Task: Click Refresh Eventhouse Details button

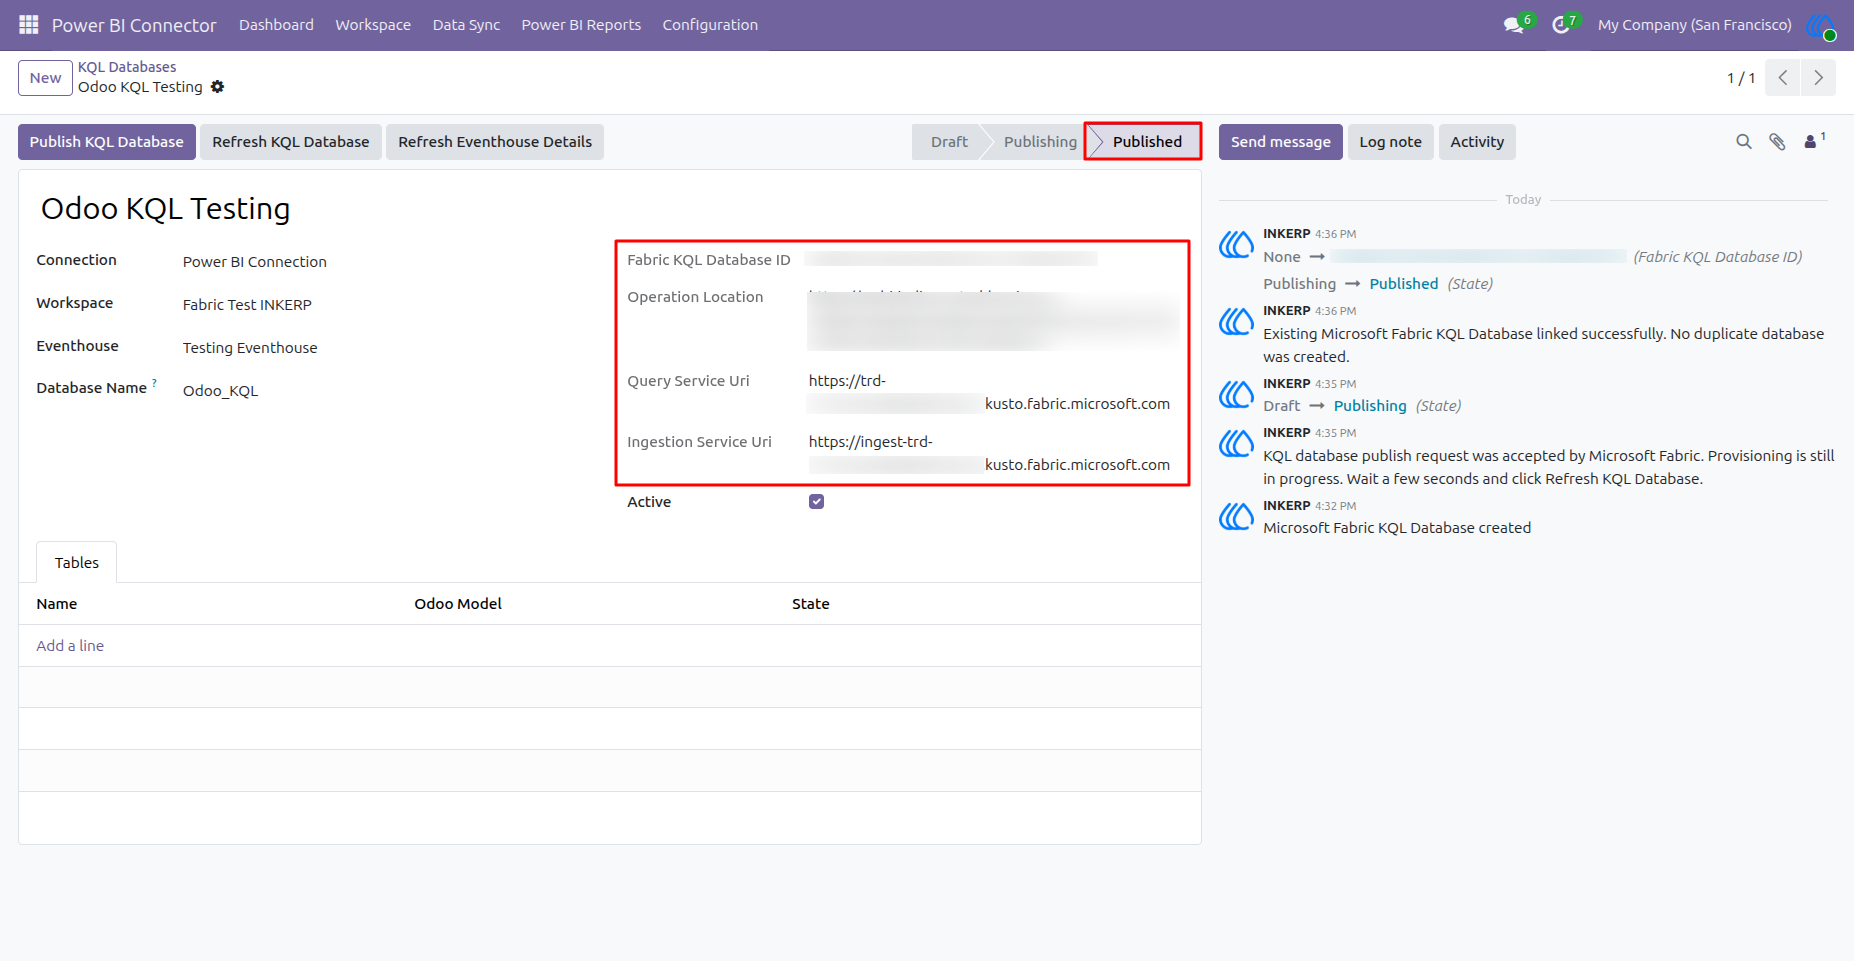Action: (495, 142)
